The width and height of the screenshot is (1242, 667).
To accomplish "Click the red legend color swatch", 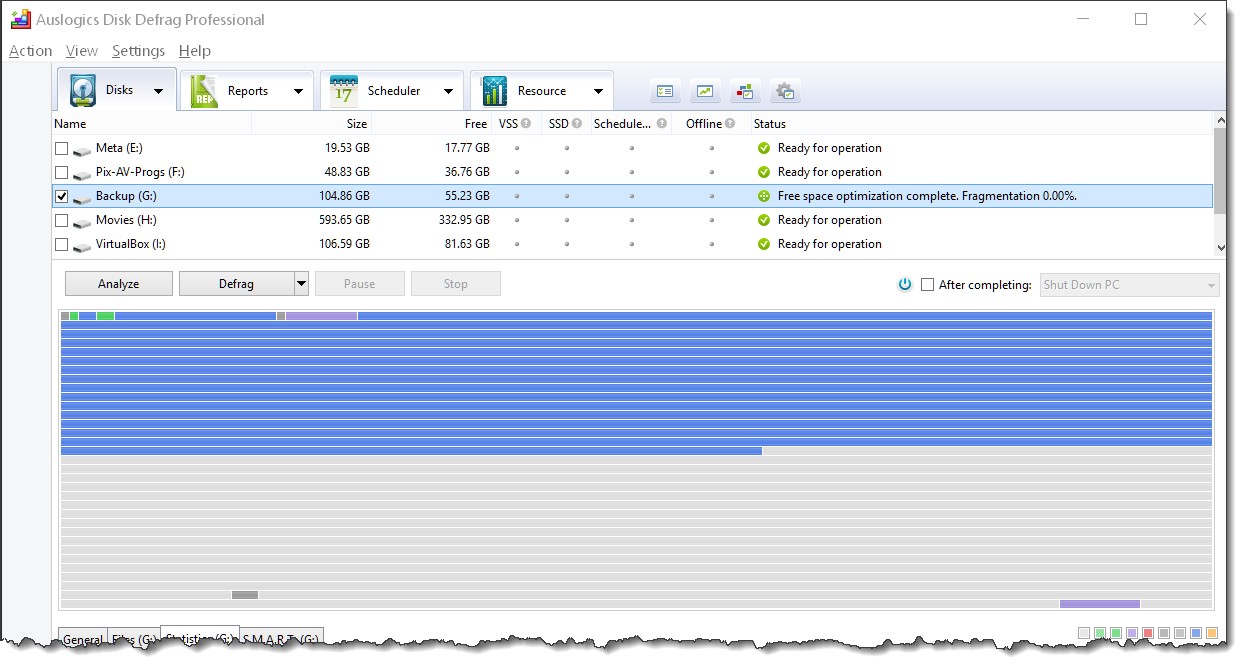I will coord(1148,634).
